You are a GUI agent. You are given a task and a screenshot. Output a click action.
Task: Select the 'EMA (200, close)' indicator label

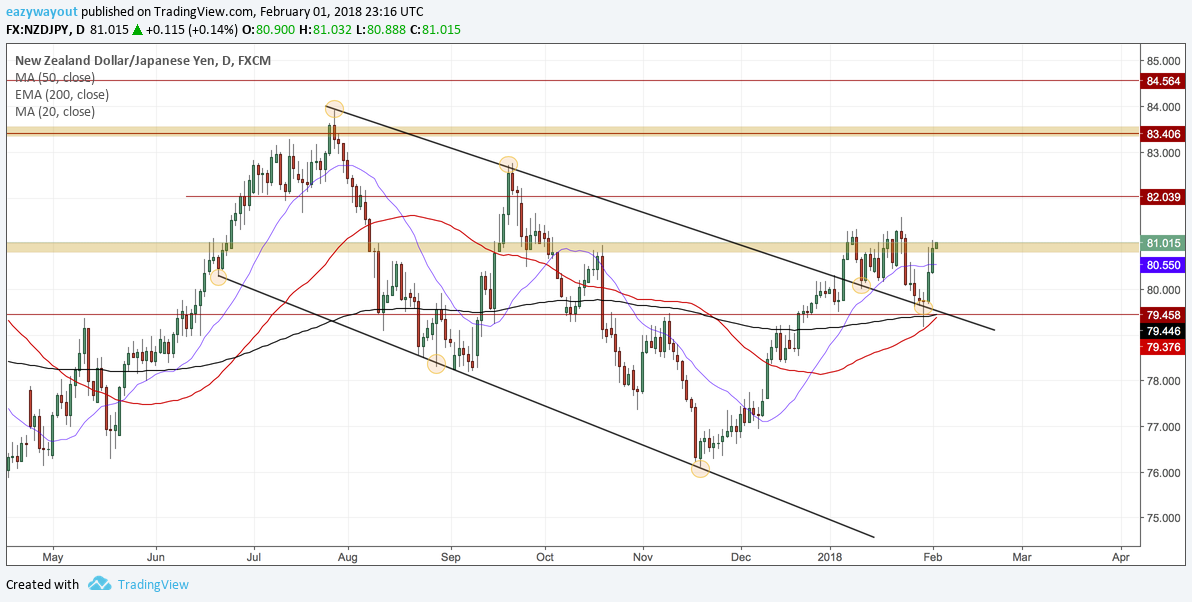(61, 95)
